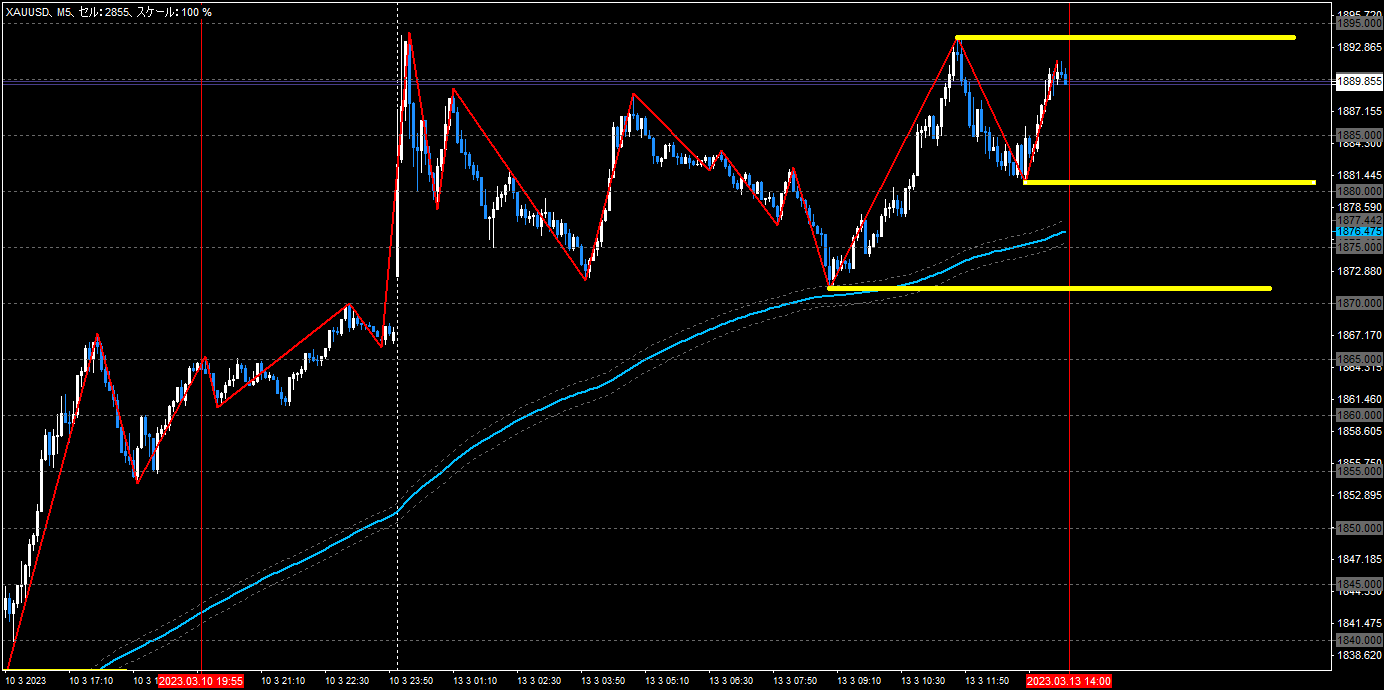Click the '13 3 06:30' time label
This screenshot has width=1384, height=690.
tap(731, 681)
